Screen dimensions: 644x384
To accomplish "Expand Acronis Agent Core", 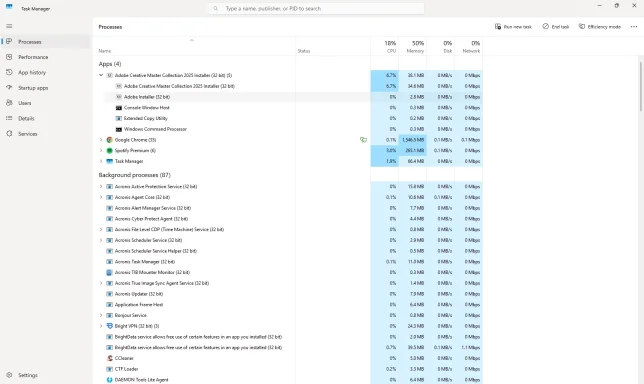I will coord(101,197).
